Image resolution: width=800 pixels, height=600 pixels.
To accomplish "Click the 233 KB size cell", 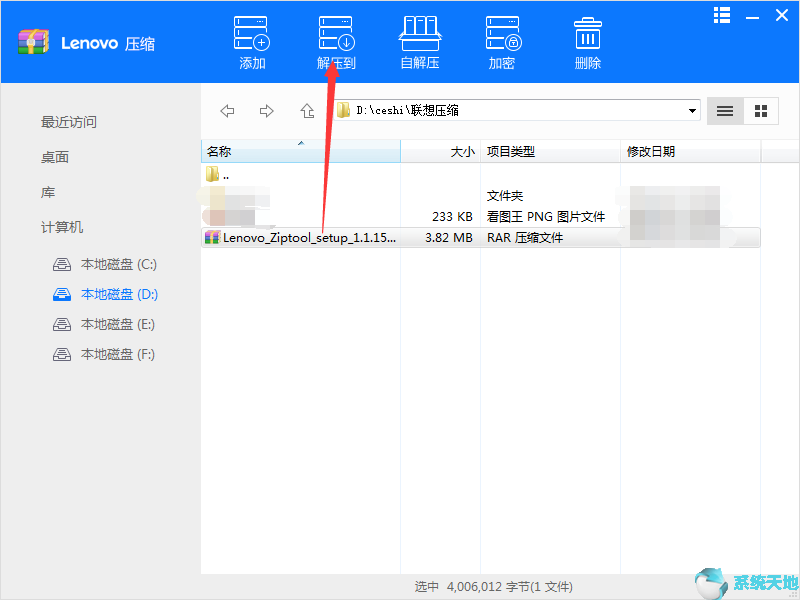I will [452, 217].
